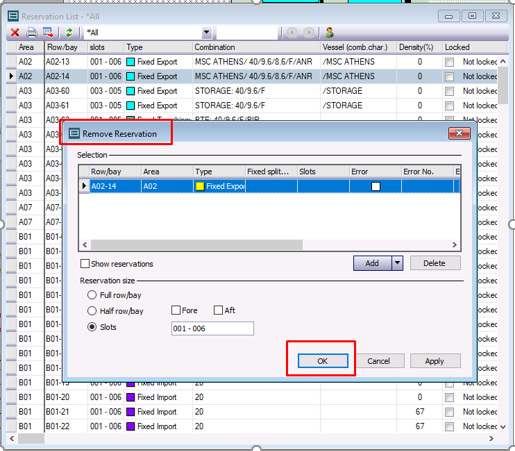
Task: Click the printer icon in toolbar
Action: [x=32, y=33]
